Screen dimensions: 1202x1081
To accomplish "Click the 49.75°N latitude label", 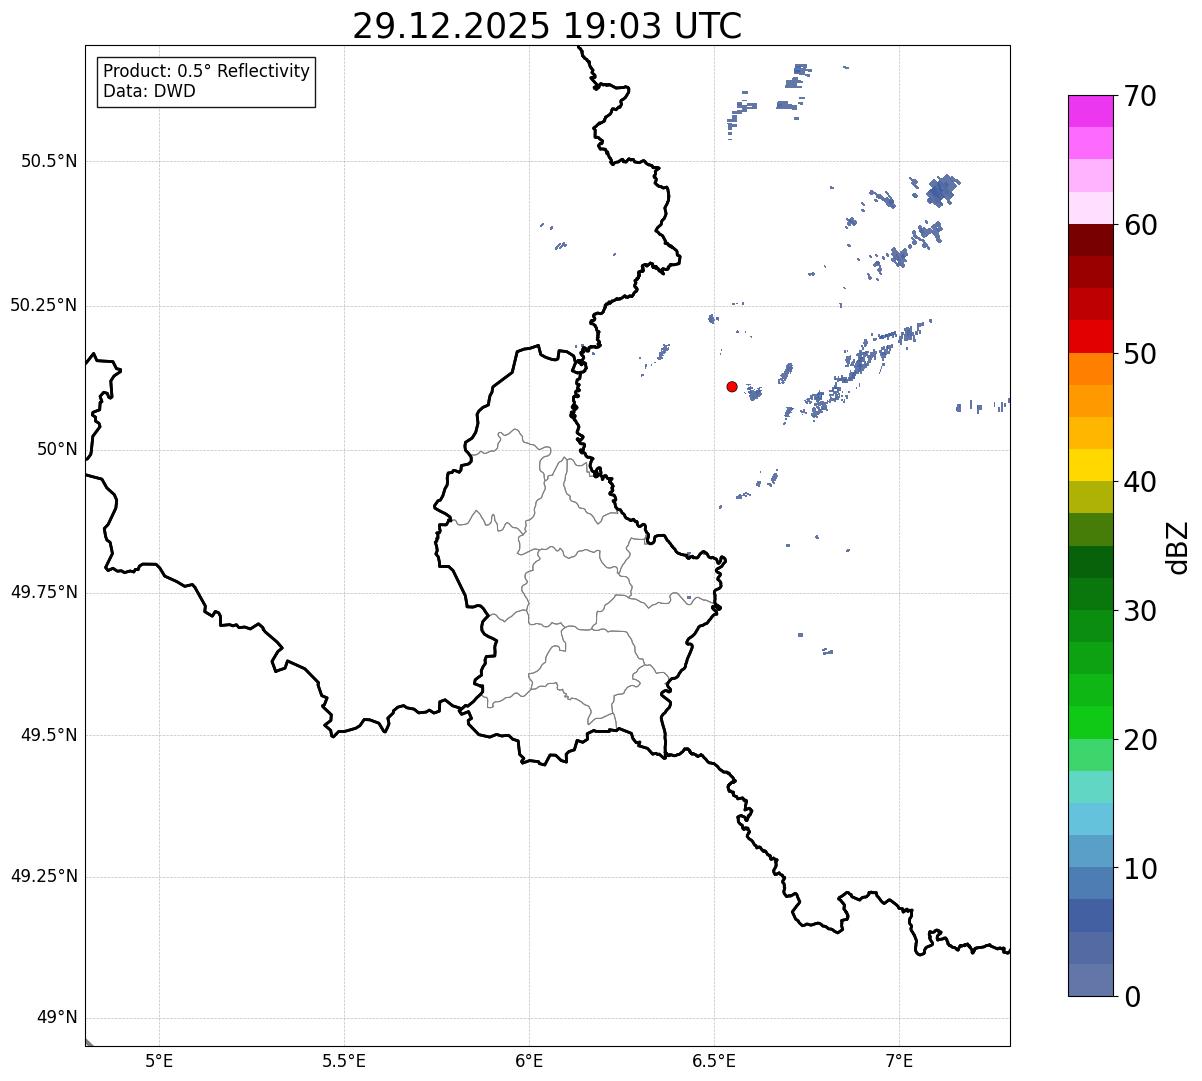I will (x=44, y=592).
